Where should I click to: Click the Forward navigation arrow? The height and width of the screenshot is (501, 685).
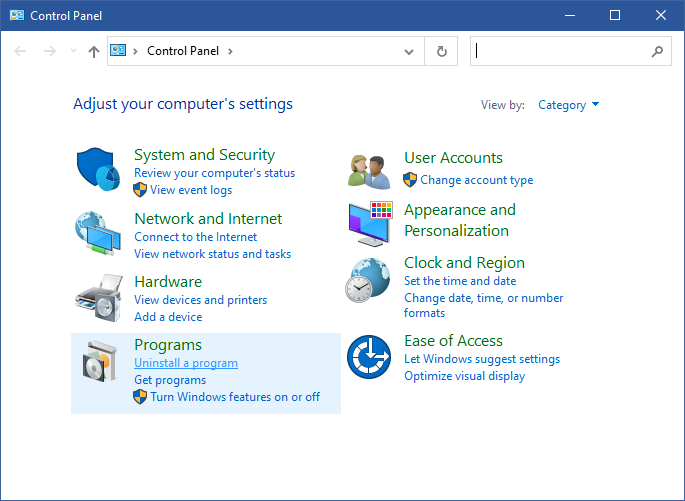50,52
